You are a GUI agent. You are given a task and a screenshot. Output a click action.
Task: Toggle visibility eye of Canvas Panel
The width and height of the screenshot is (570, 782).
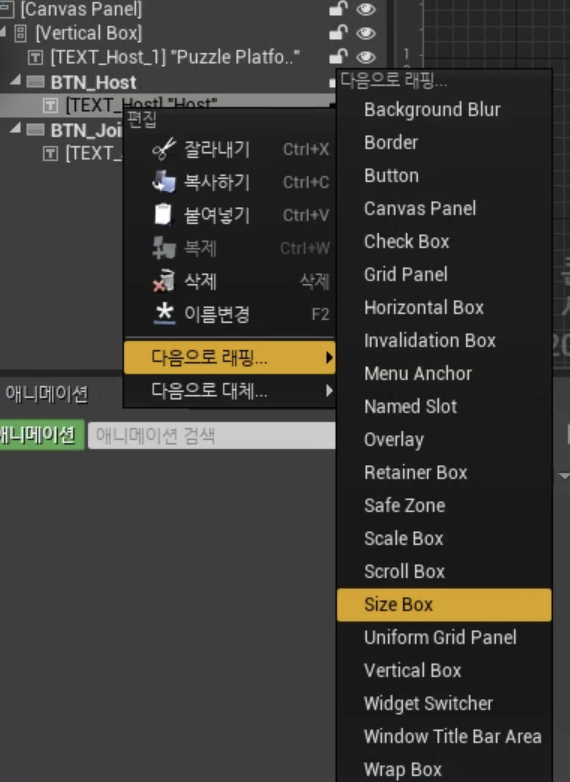366,9
